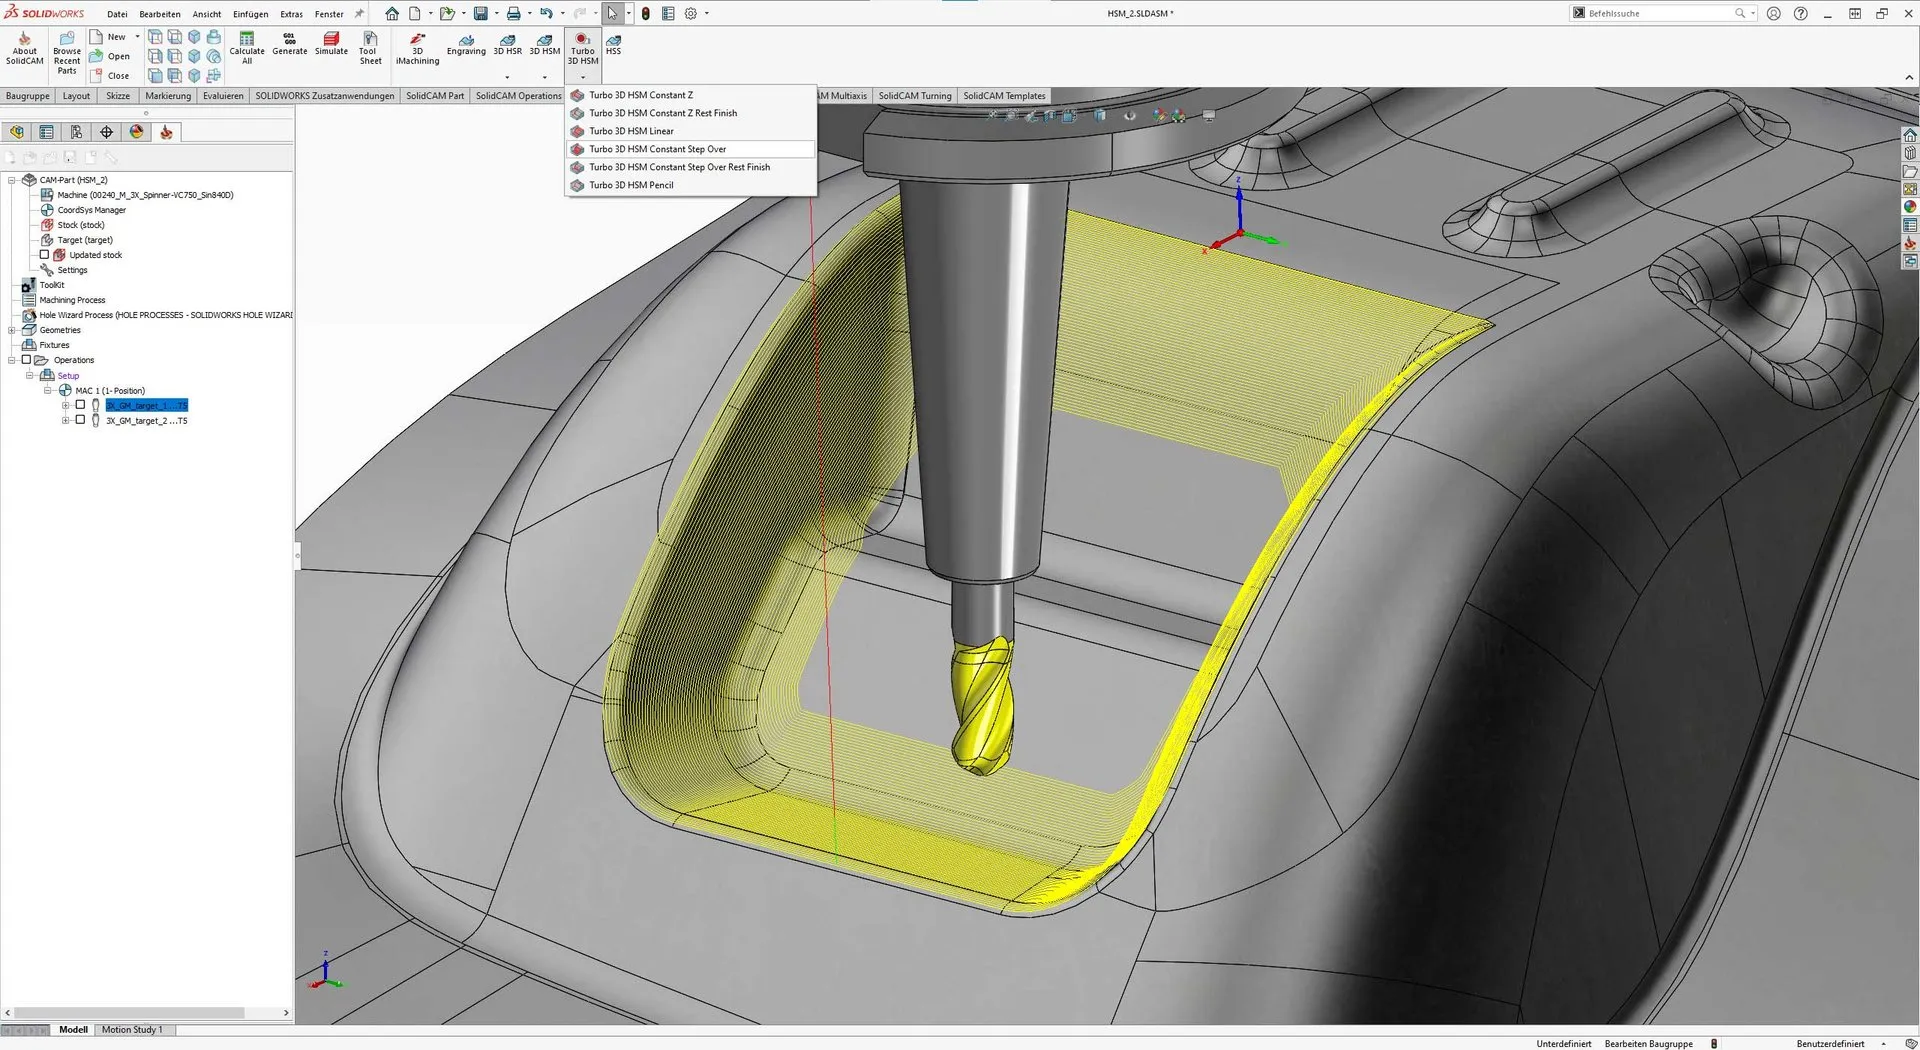Enable the 3X_GM_target_2 operation checkbox
1920x1050 pixels.
(81, 421)
